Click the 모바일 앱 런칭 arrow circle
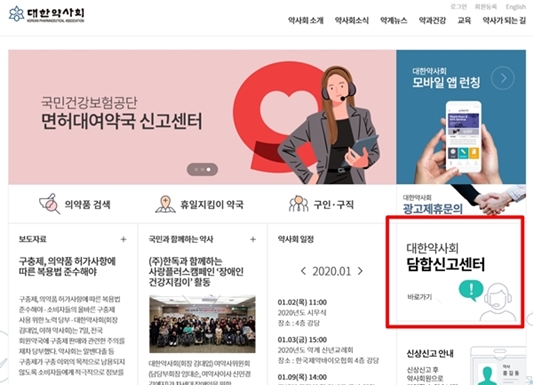 point(503,78)
